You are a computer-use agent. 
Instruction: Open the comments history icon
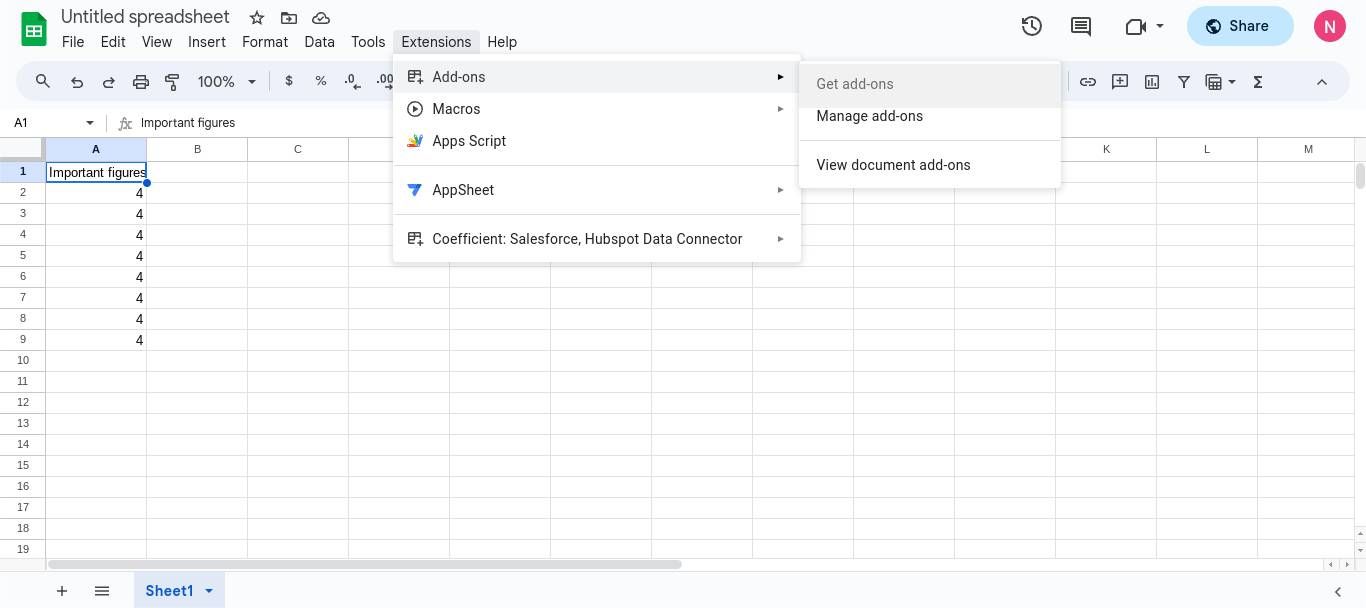coord(1080,27)
